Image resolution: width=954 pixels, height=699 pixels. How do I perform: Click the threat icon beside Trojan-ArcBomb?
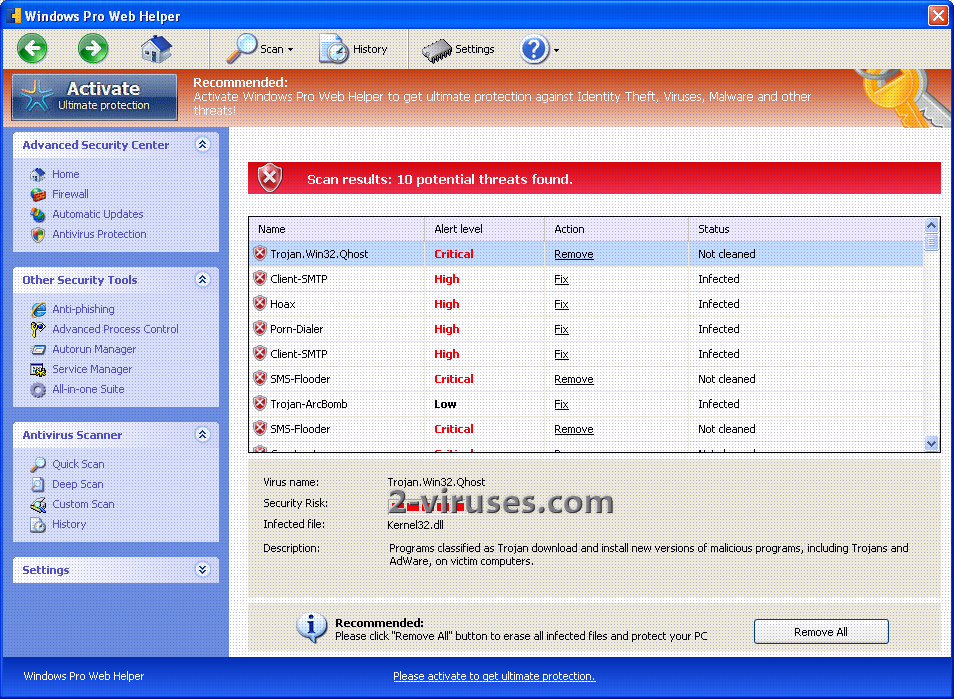tap(260, 403)
